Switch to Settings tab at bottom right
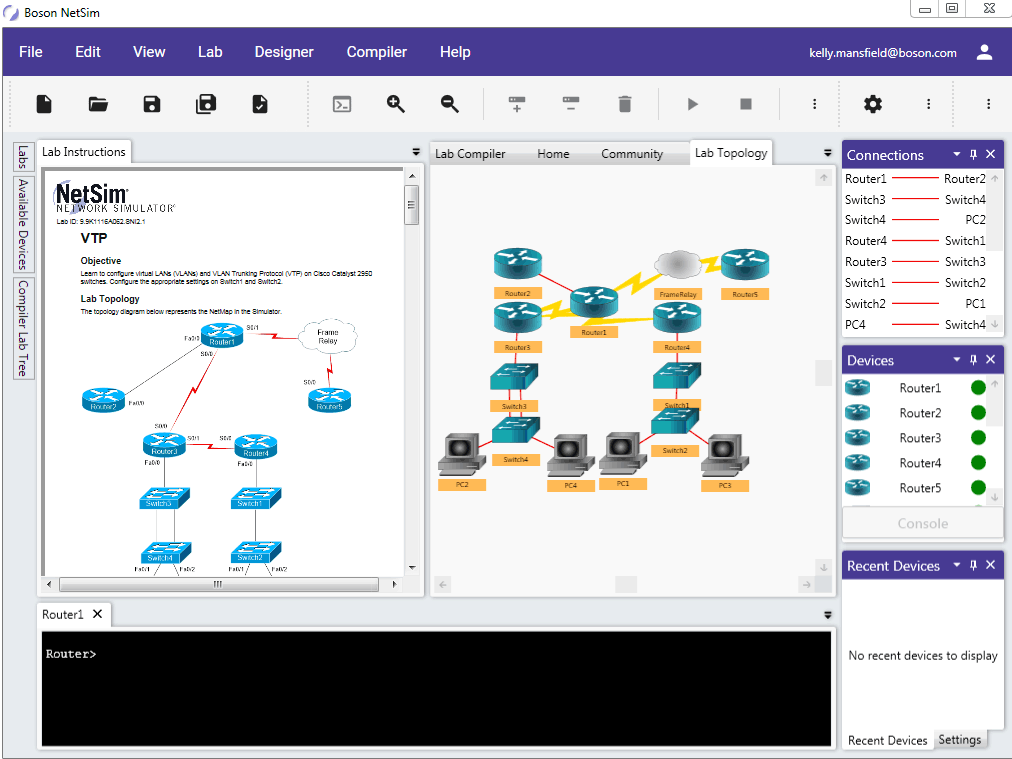This screenshot has width=1012, height=759. pos(959,740)
